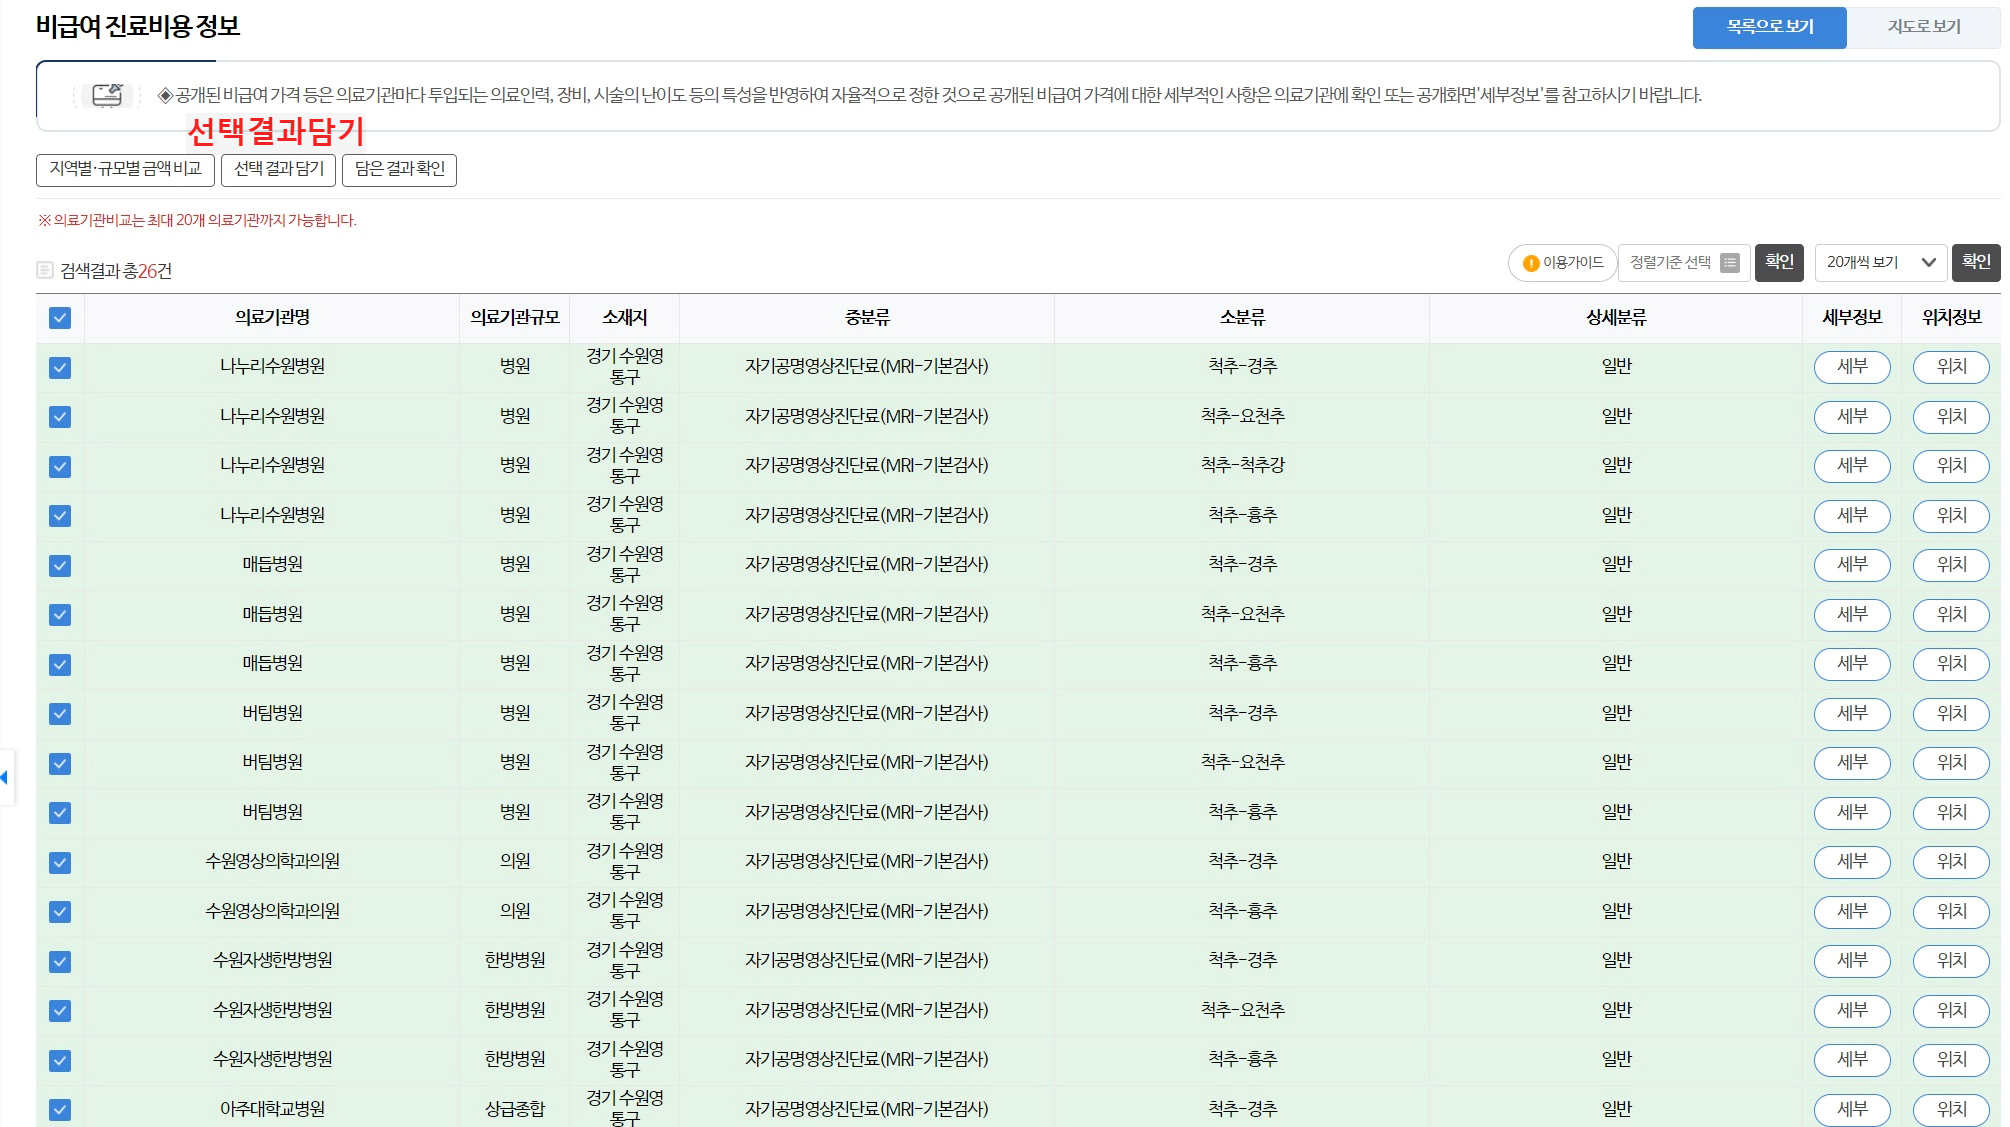Screen dimensions: 2010x1127
Task: Open 담은 결과 확인
Action: pyautogui.click(x=399, y=169)
